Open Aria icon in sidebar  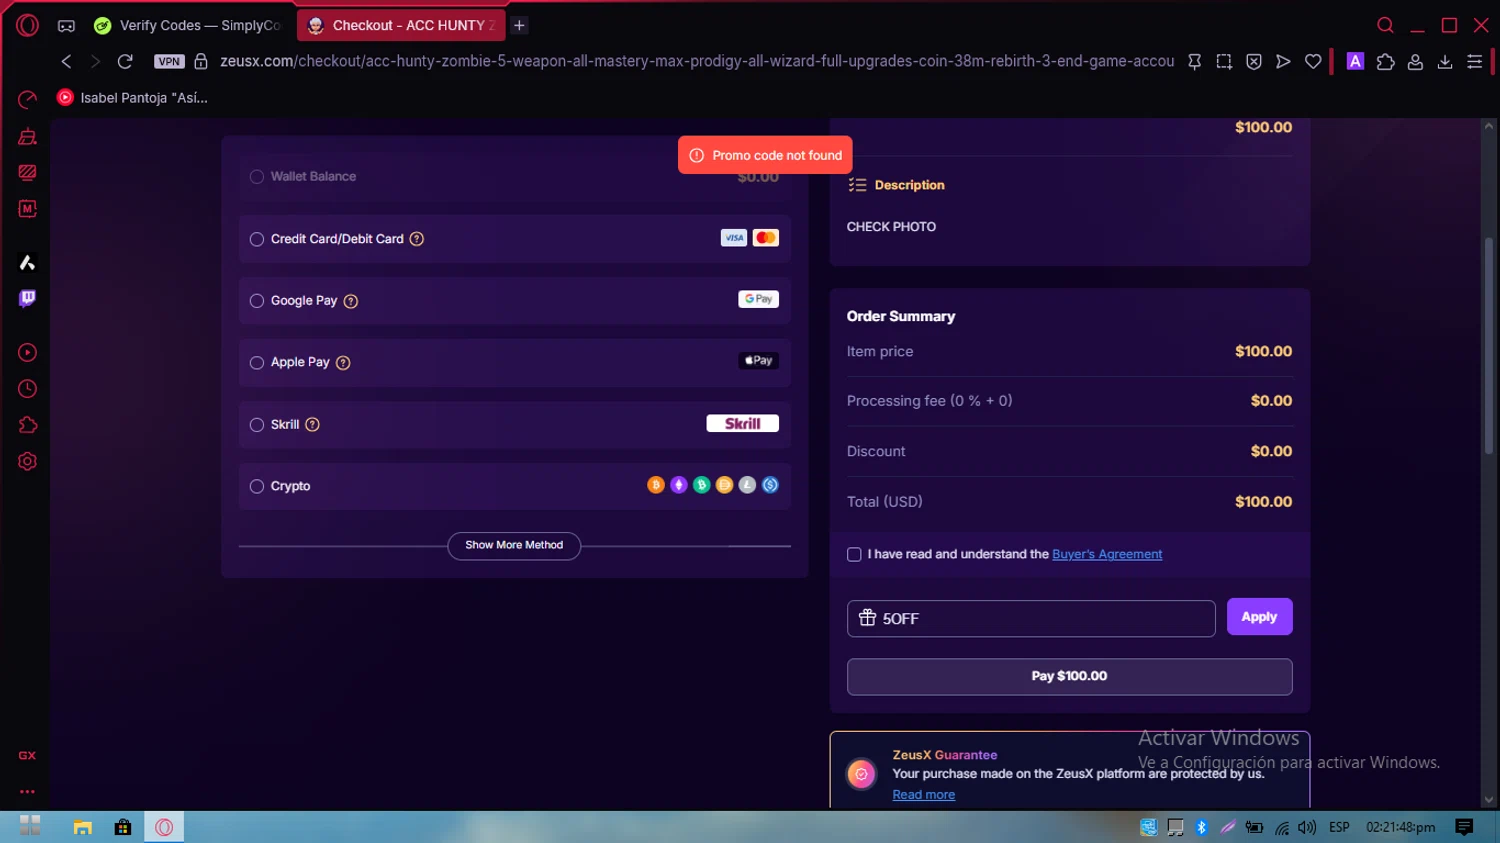pos(27,262)
